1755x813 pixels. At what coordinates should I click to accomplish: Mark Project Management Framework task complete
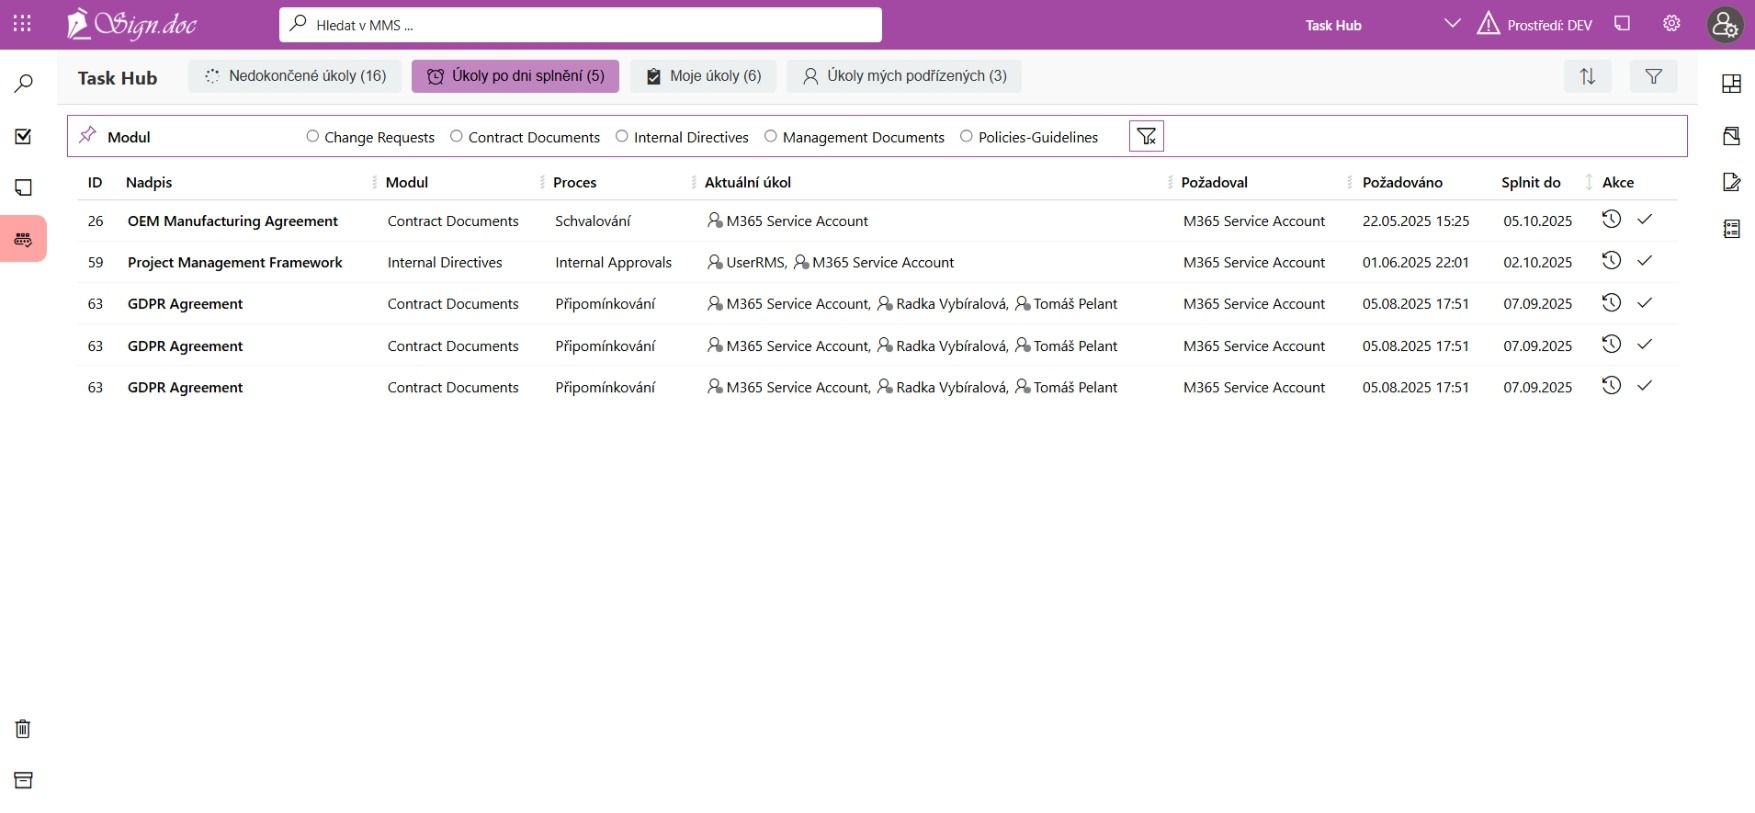coord(1644,261)
